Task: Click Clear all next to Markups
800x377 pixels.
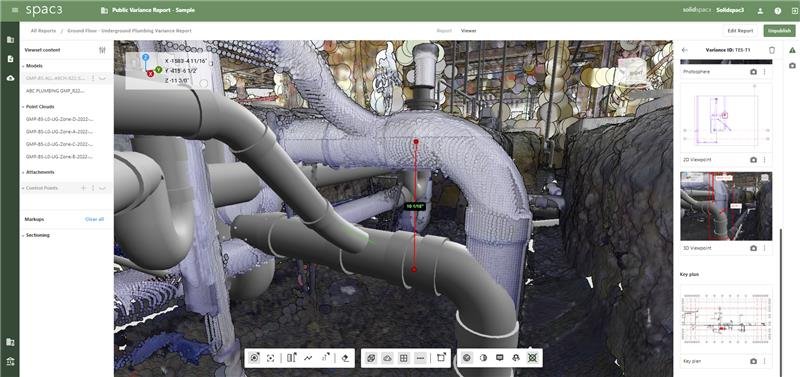Action: coord(94,219)
